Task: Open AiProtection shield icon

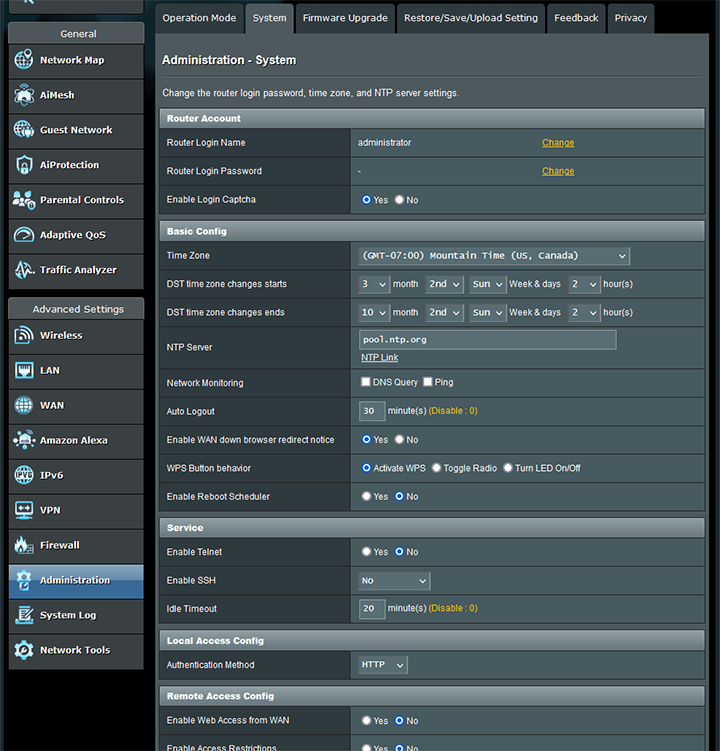Action: tap(24, 165)
